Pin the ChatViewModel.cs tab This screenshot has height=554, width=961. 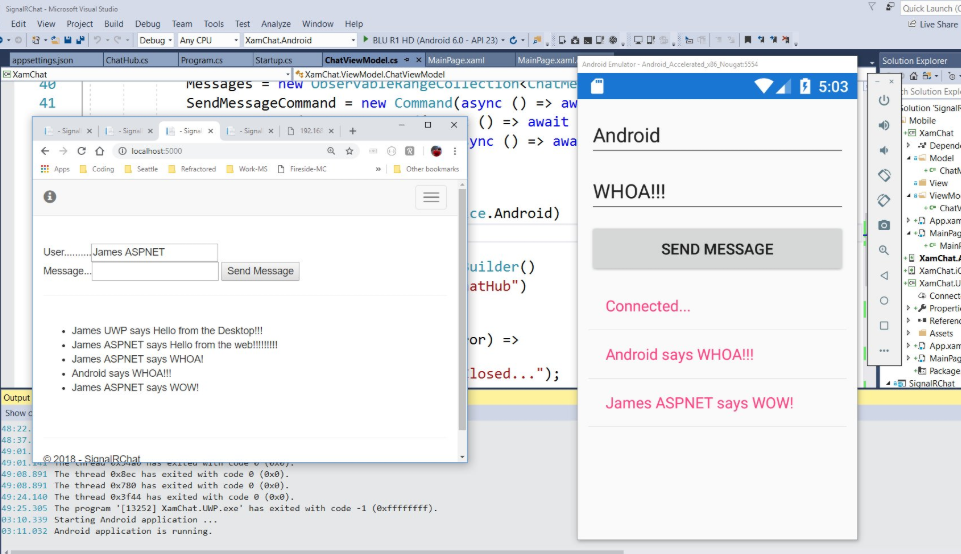(407, 60)
